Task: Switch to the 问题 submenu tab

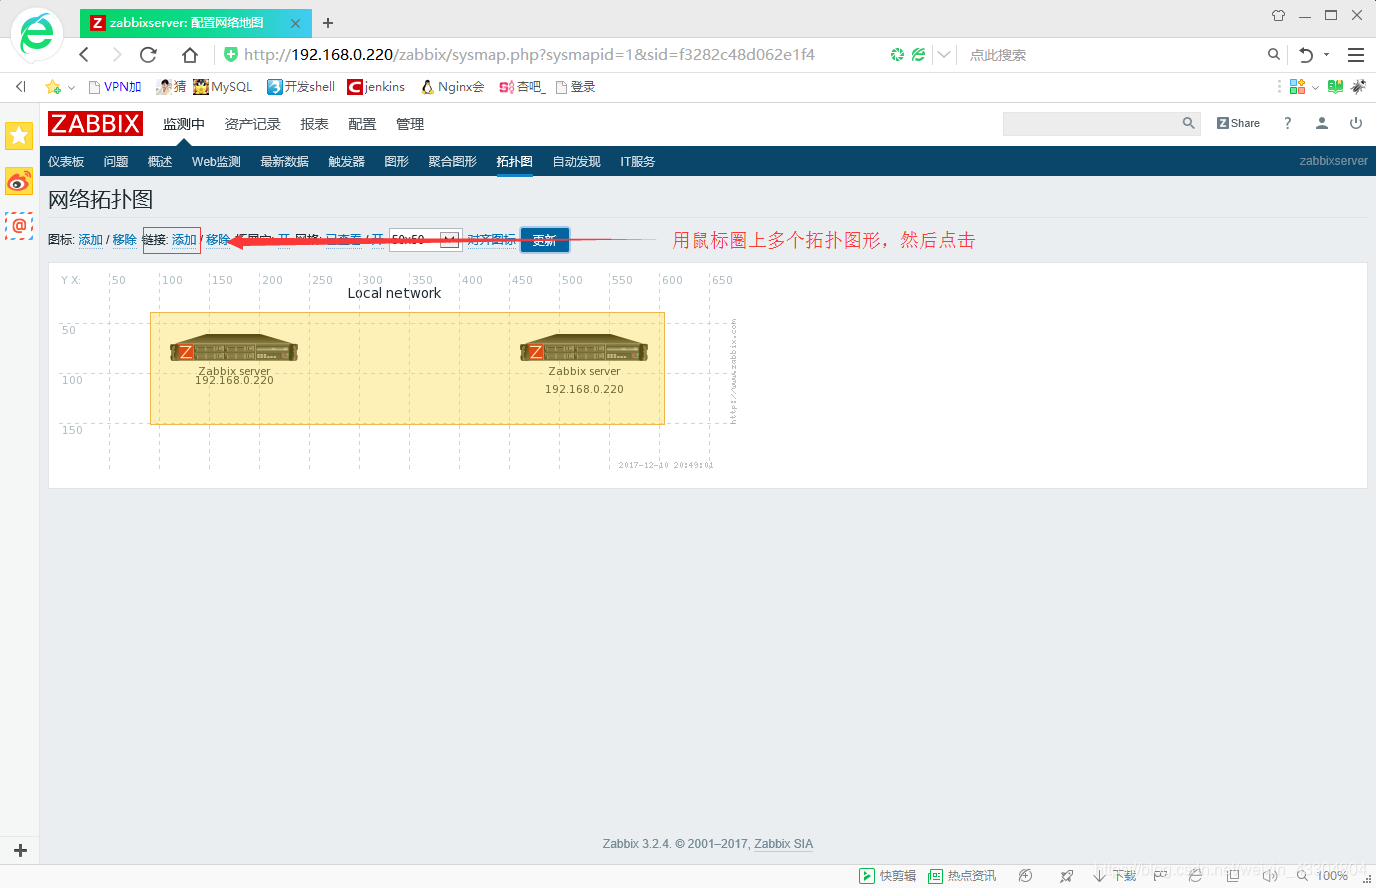Action: [116, 161]
